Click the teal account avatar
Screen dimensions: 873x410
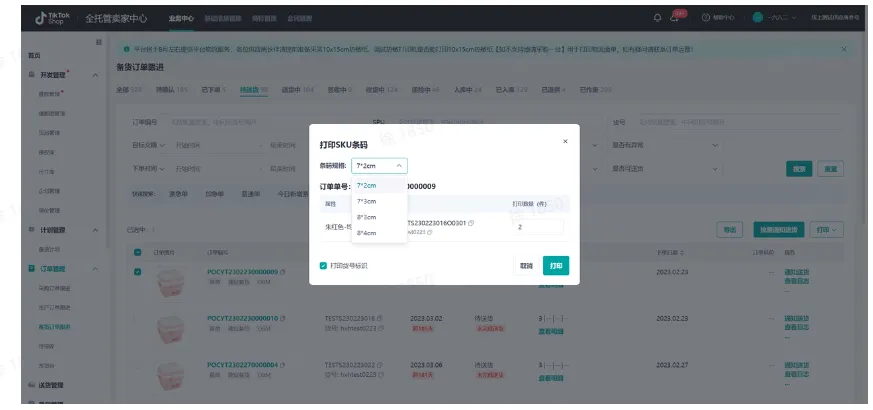(x=758, y=18)
